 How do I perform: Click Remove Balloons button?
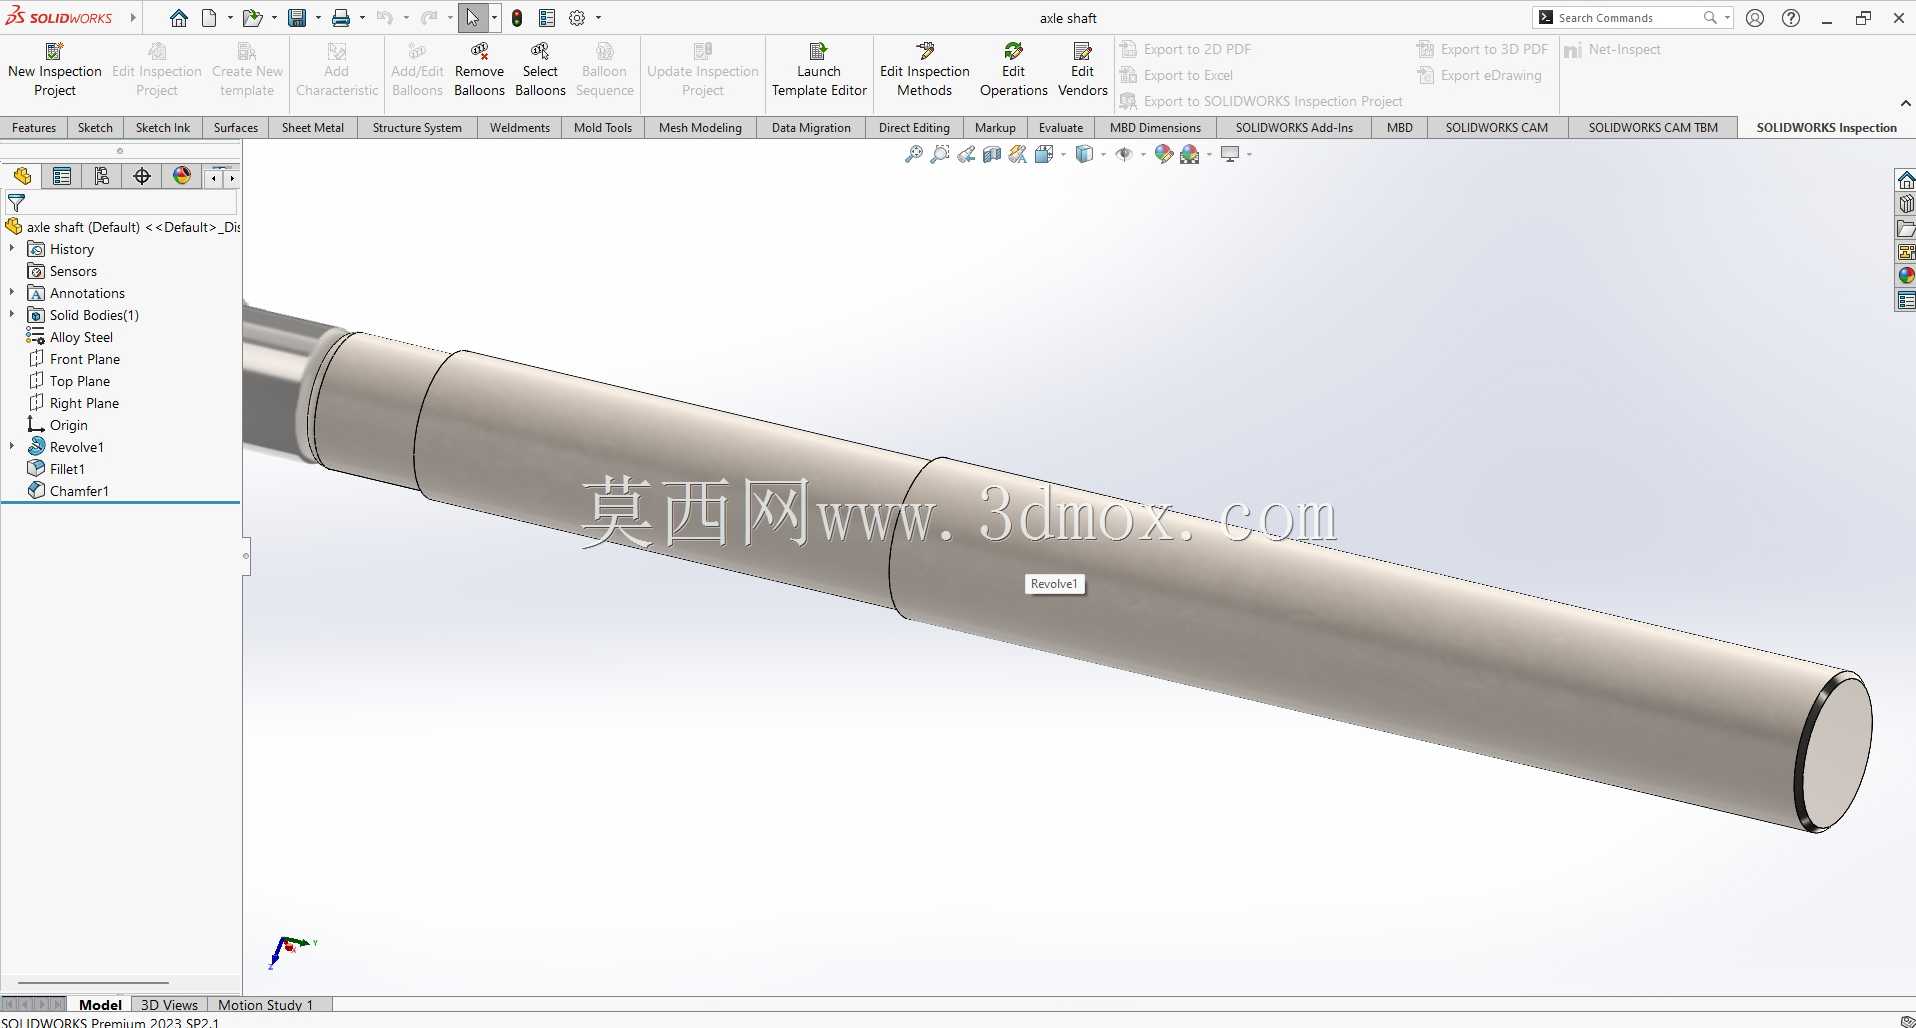point(479,70)
